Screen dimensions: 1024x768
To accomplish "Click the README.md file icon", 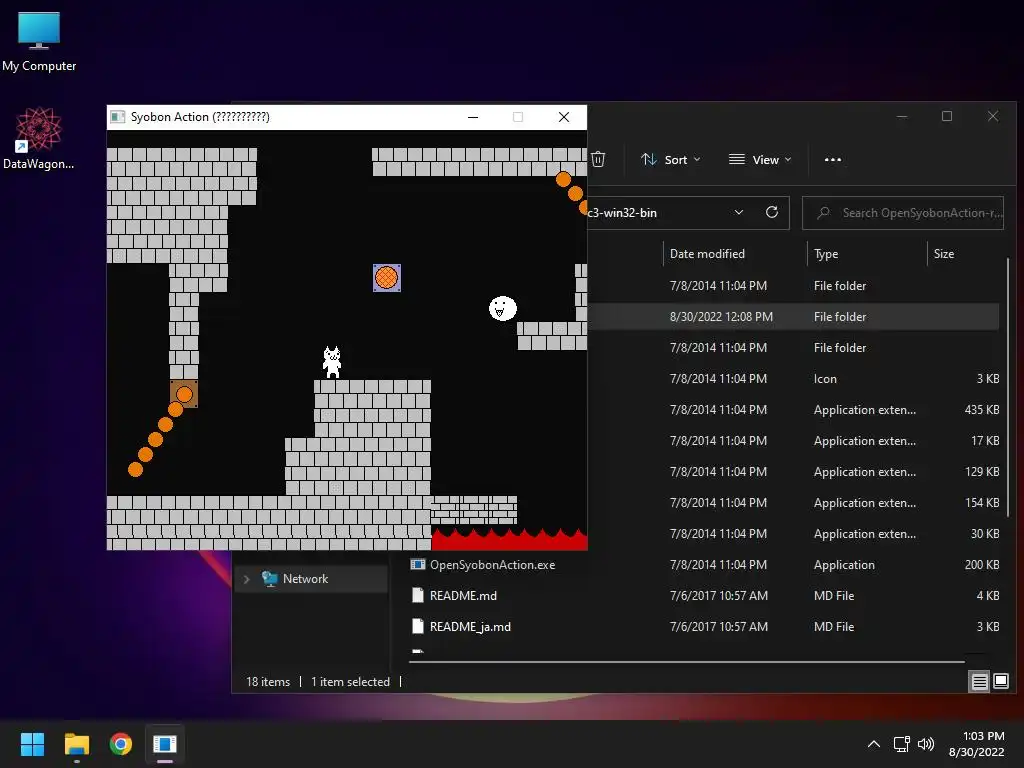I will [x=418, y=595].
